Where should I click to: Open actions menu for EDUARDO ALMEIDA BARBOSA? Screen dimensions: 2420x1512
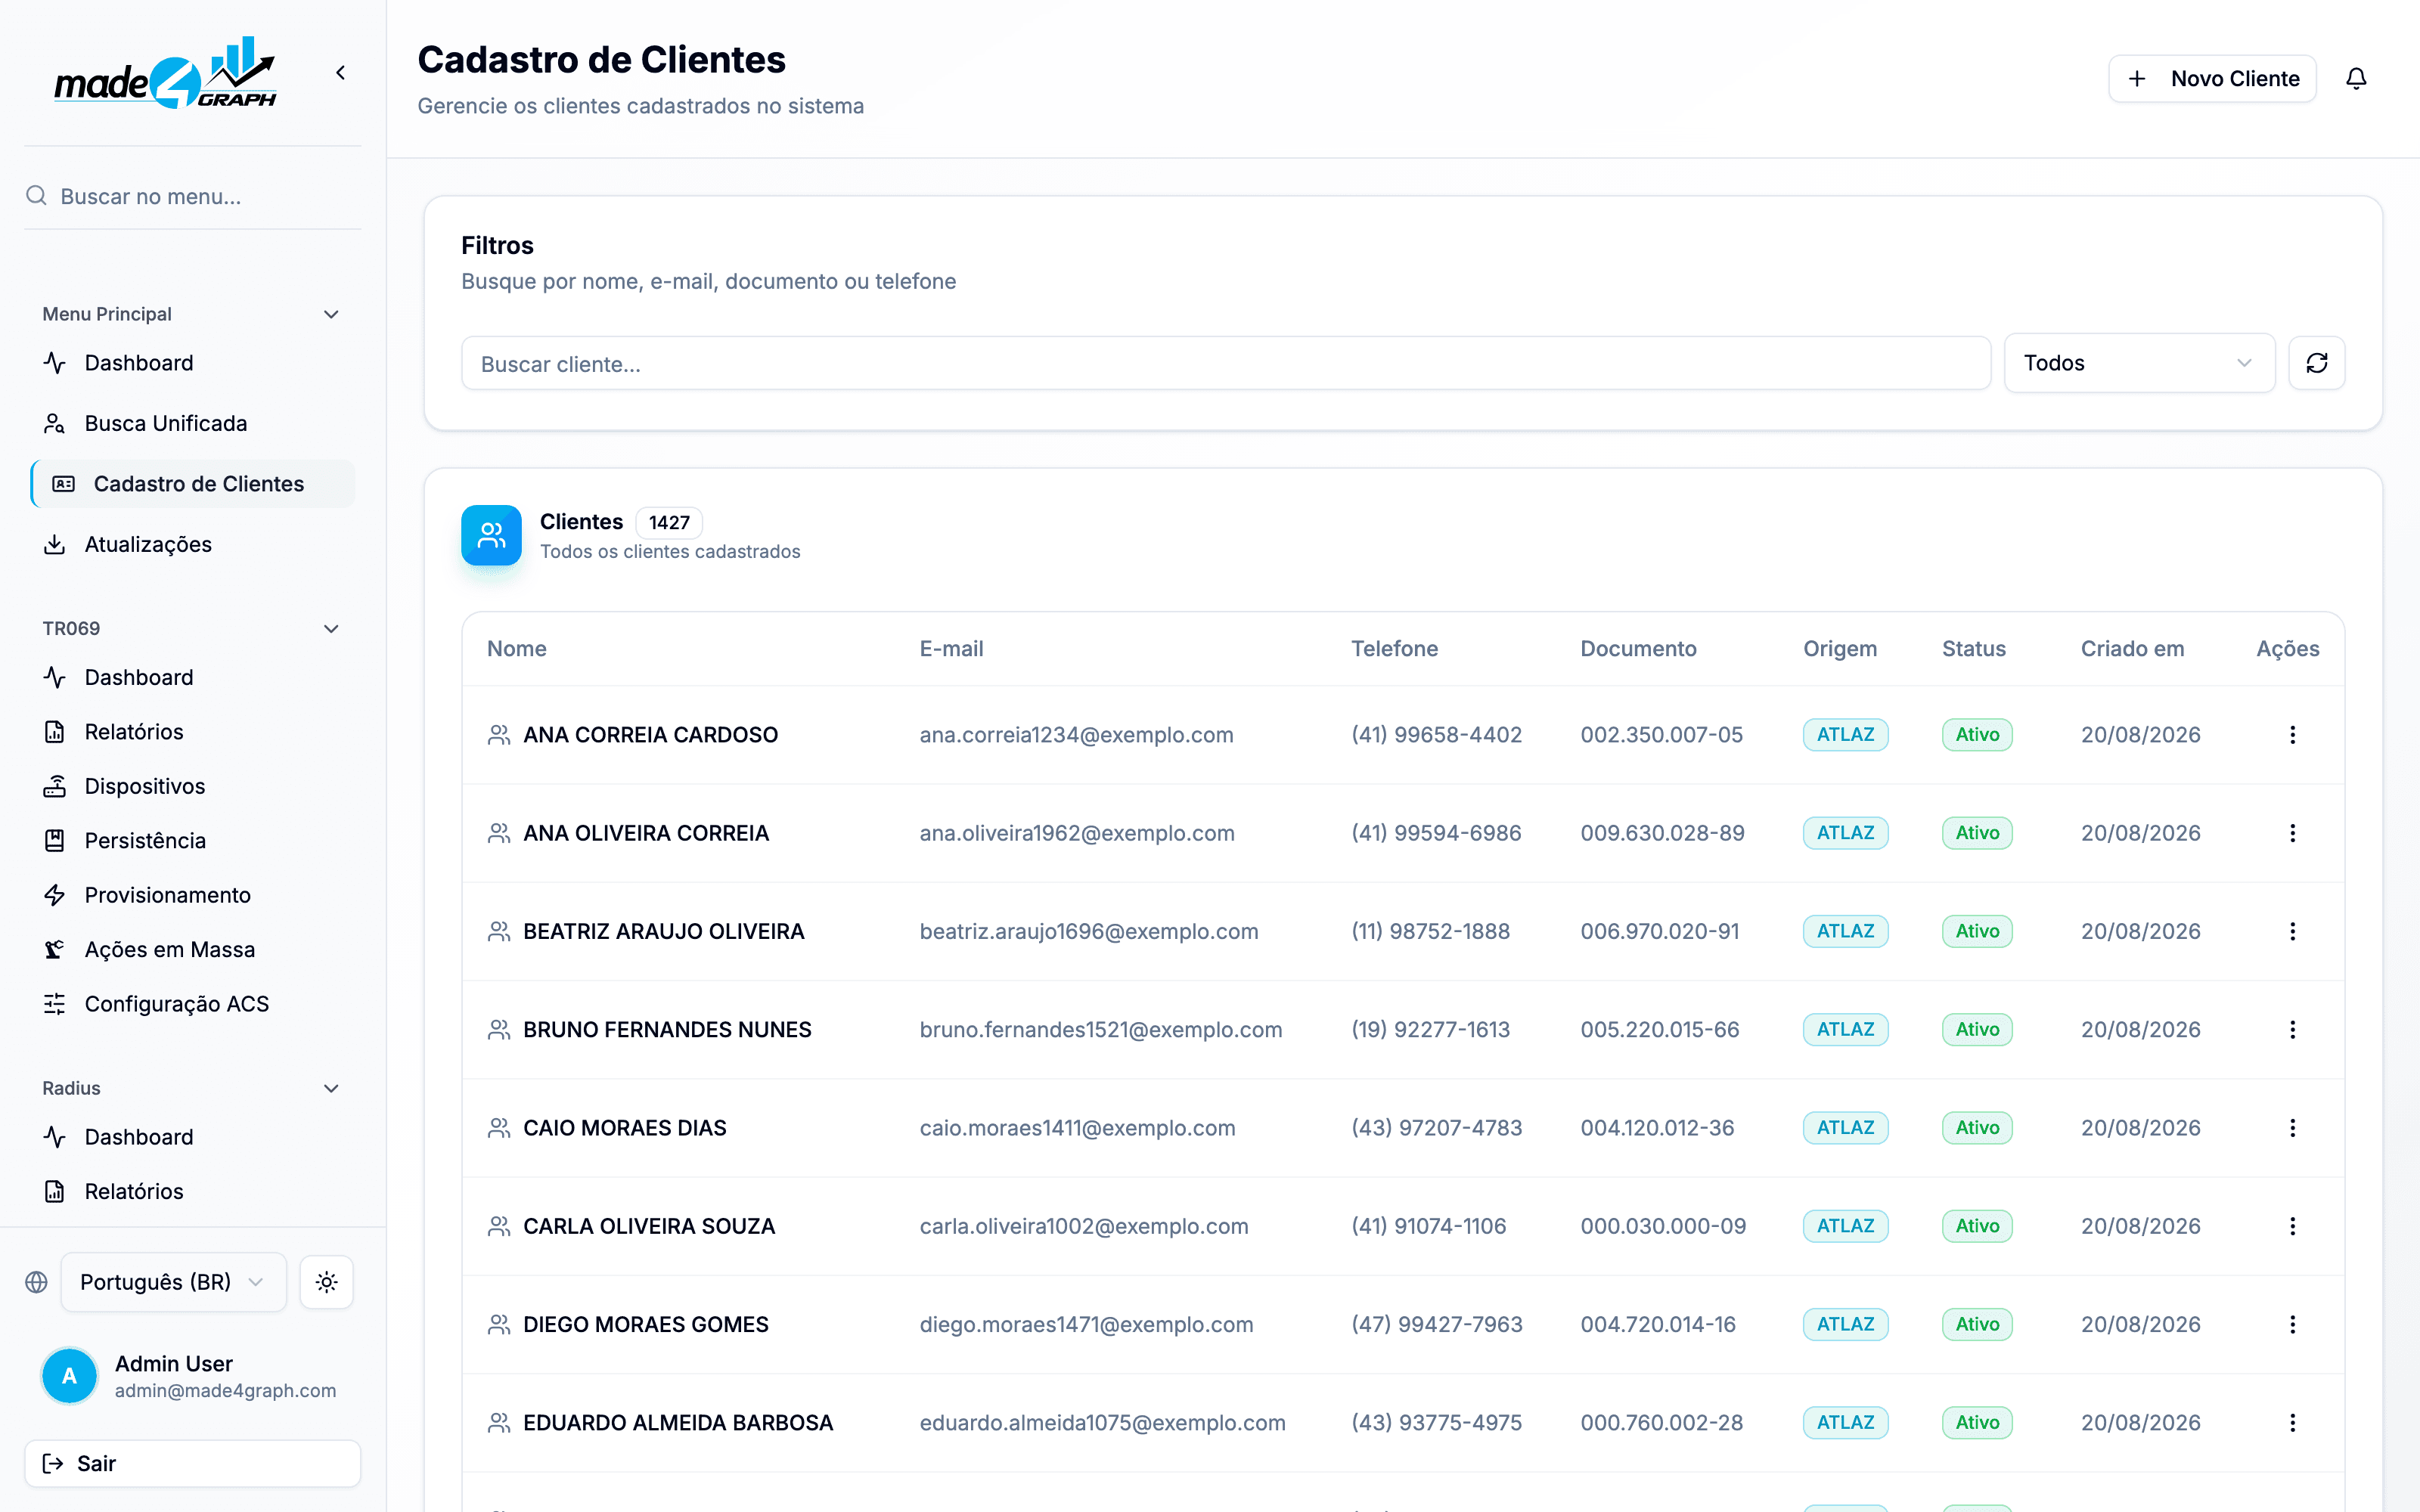2293,1422
